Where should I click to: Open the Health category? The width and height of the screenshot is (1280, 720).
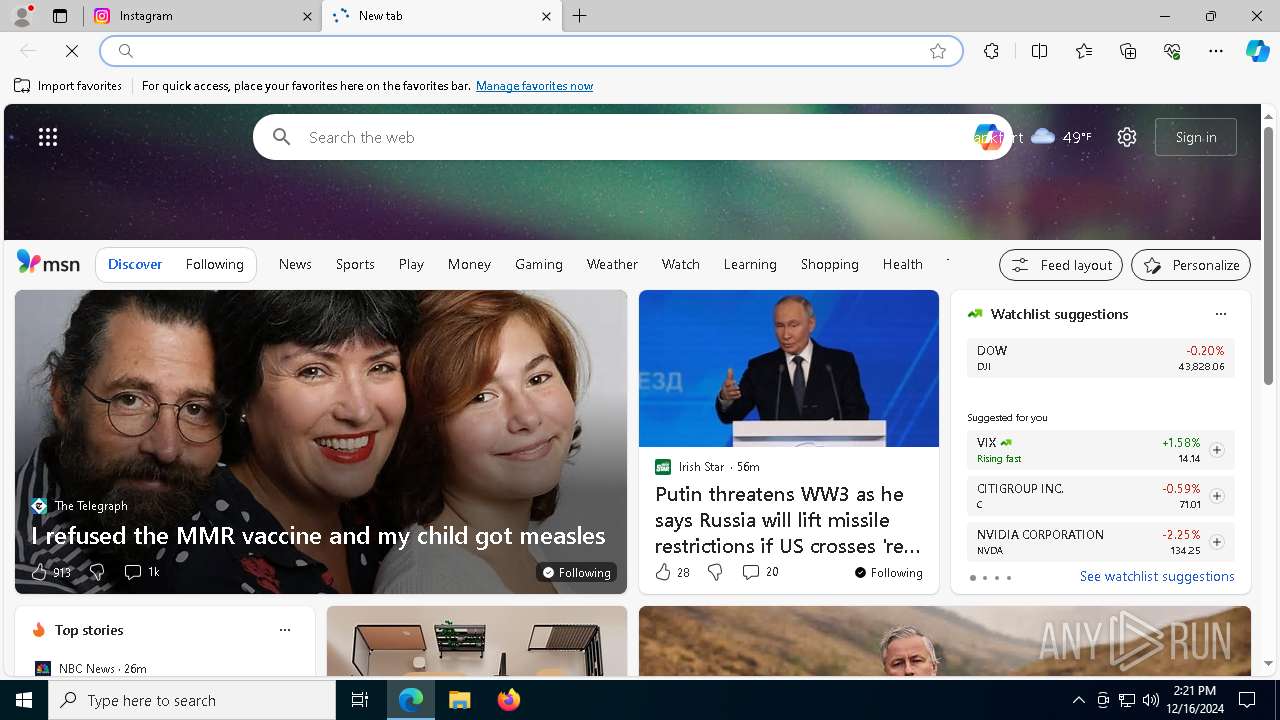(903, 264)
